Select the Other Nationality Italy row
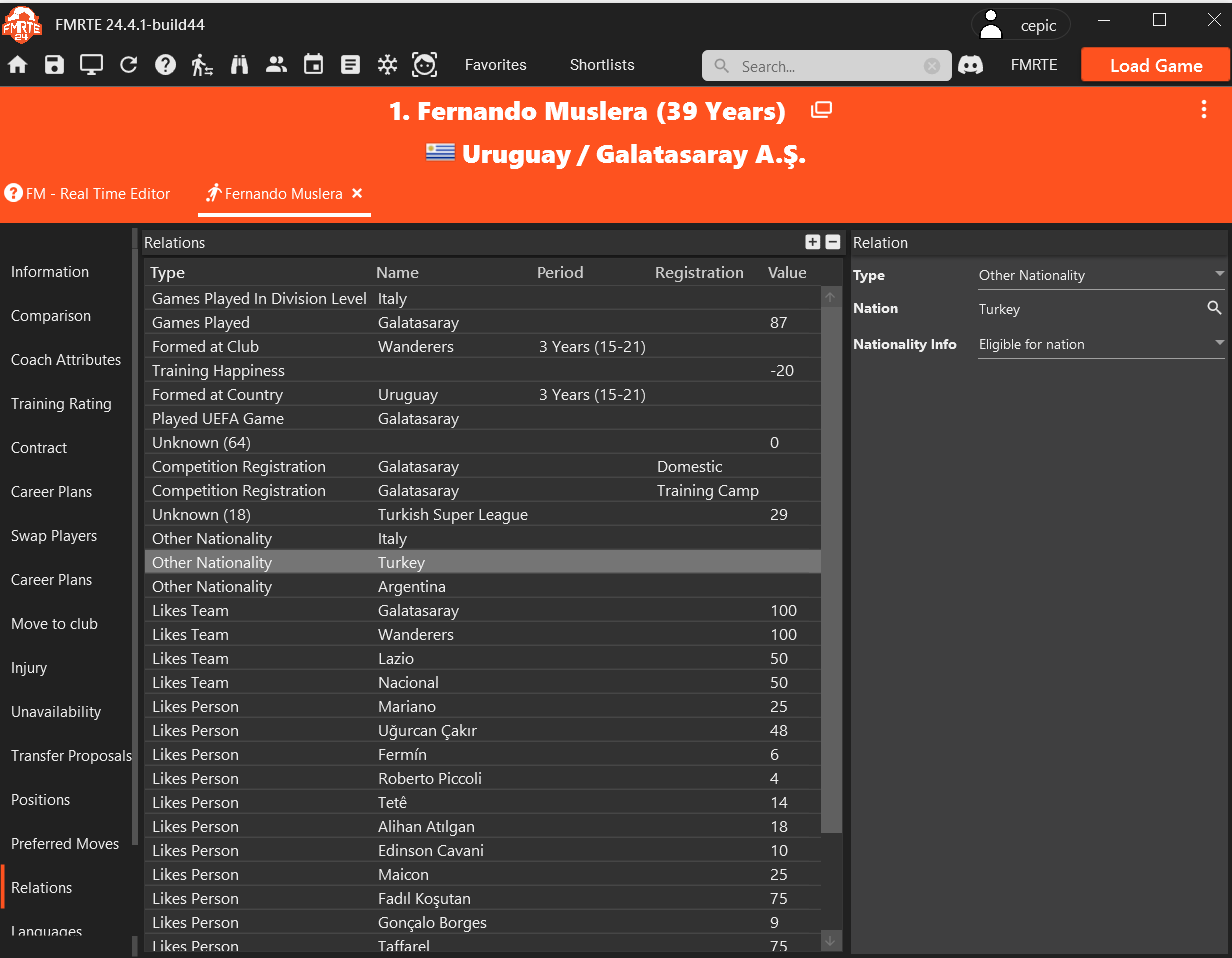1232x958 pixels. pyautogui.click(x=483, y=539)
